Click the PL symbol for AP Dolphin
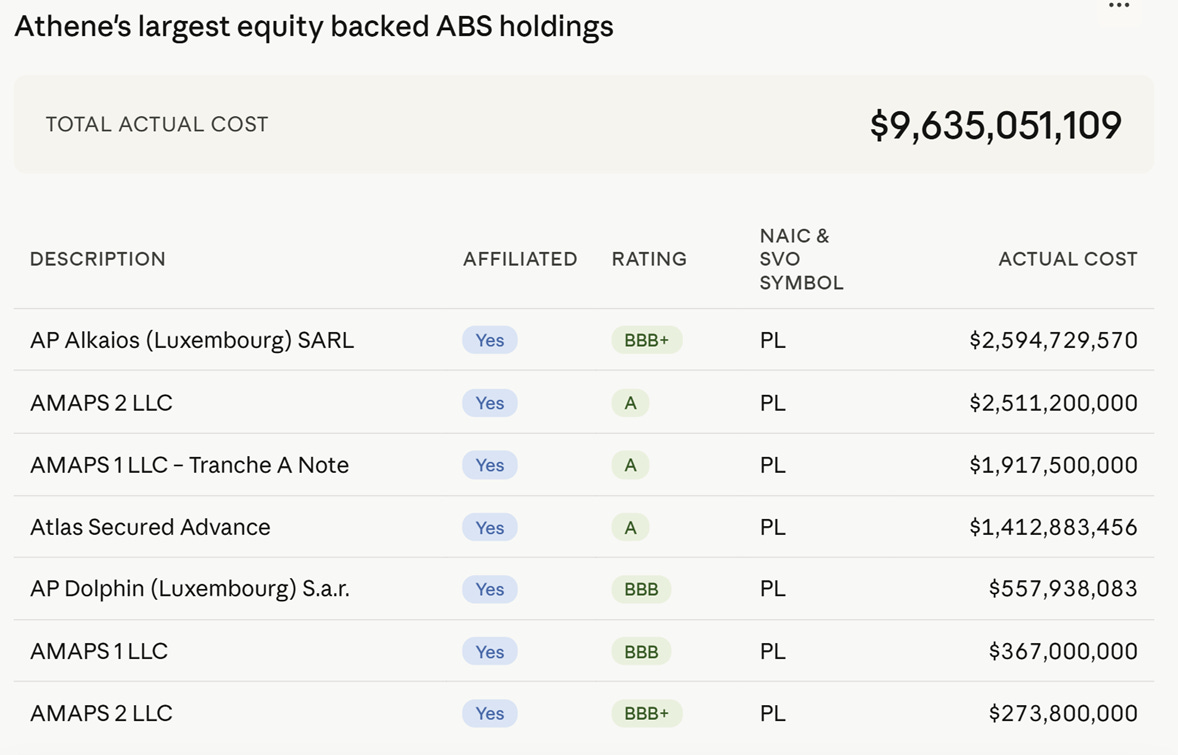 [x=772, y=588]
